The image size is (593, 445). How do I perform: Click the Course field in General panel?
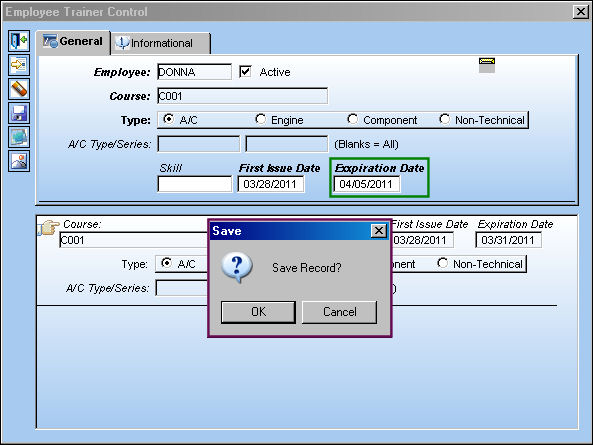(x=242, y=96)
